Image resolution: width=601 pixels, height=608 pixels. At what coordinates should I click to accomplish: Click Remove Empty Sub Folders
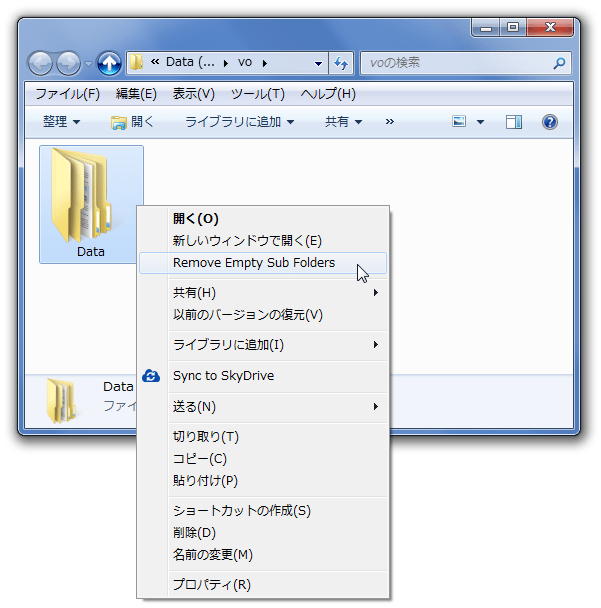[x=263, y=263]
